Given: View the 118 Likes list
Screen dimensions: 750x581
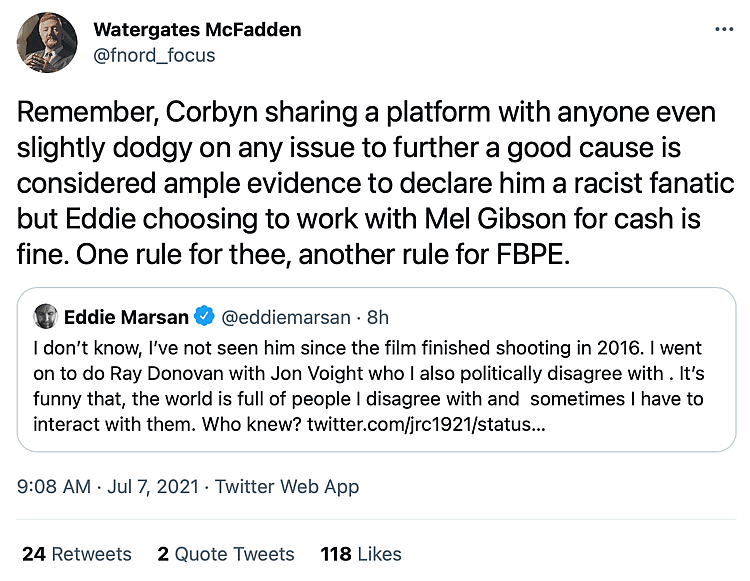Looking at the screenshot, I should 361,553.
